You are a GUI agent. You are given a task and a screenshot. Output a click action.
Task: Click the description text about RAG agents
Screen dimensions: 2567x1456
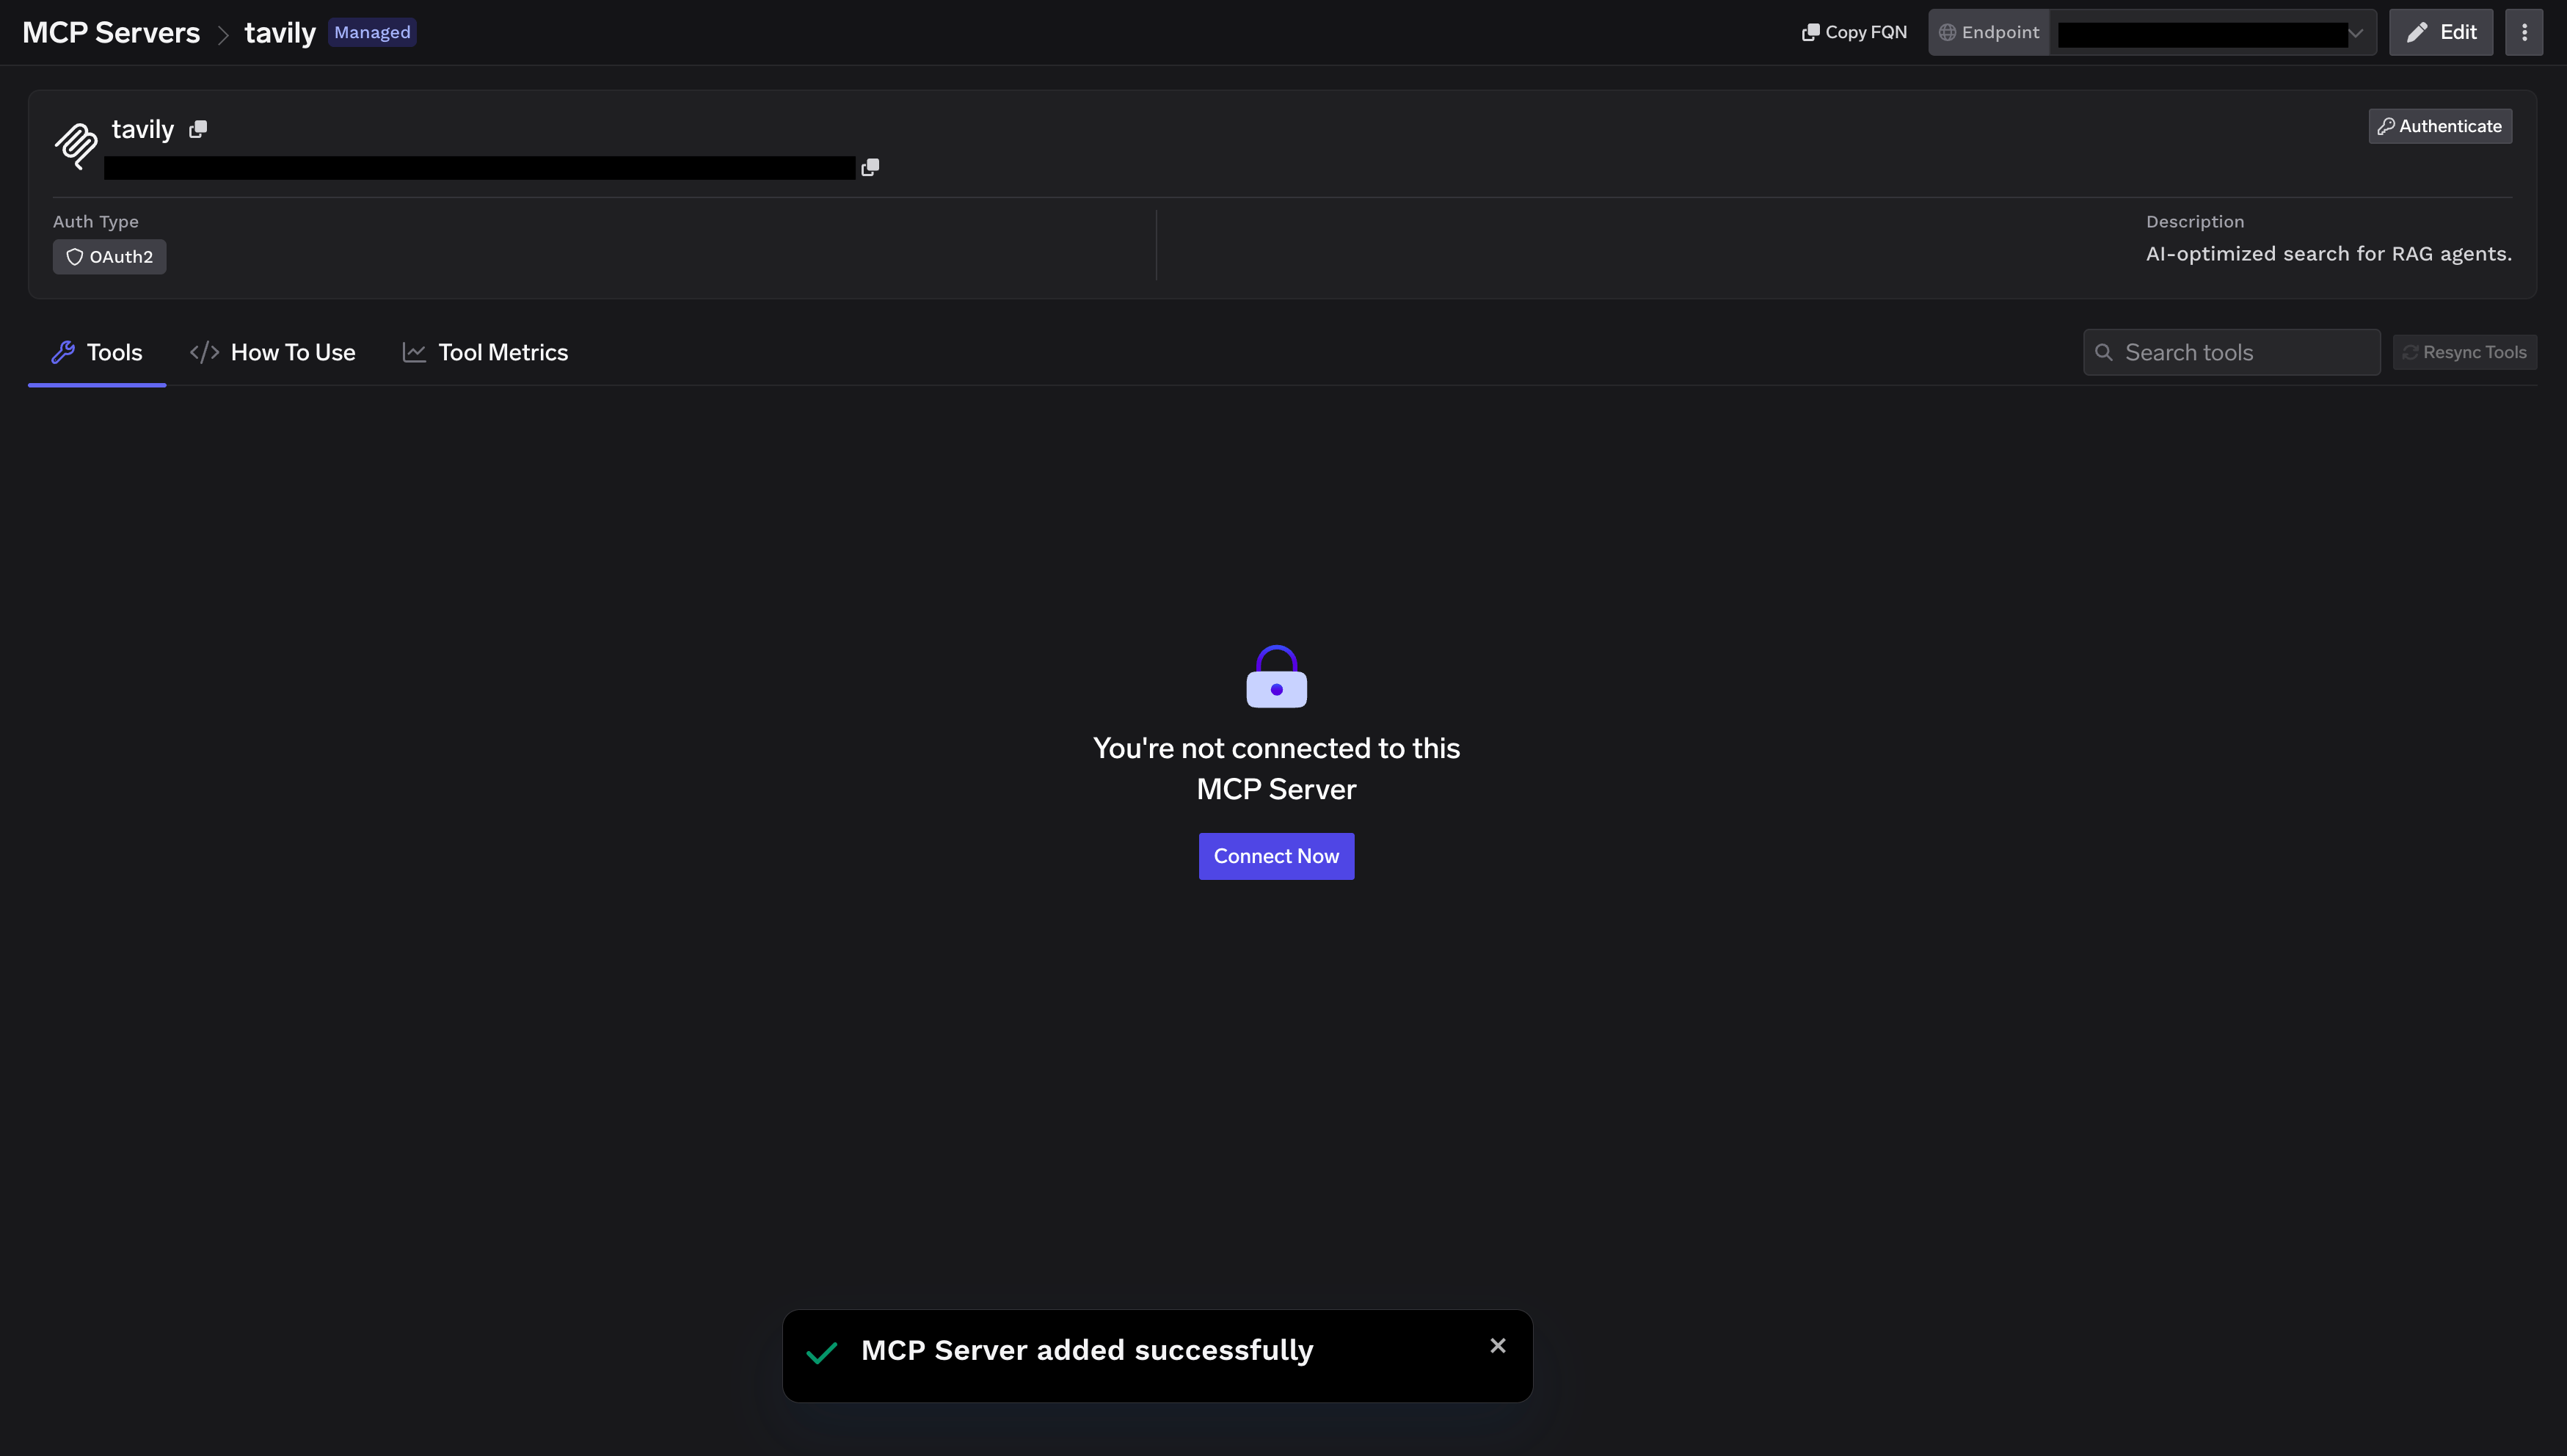pyautogui.click(x=2328, y=254)
